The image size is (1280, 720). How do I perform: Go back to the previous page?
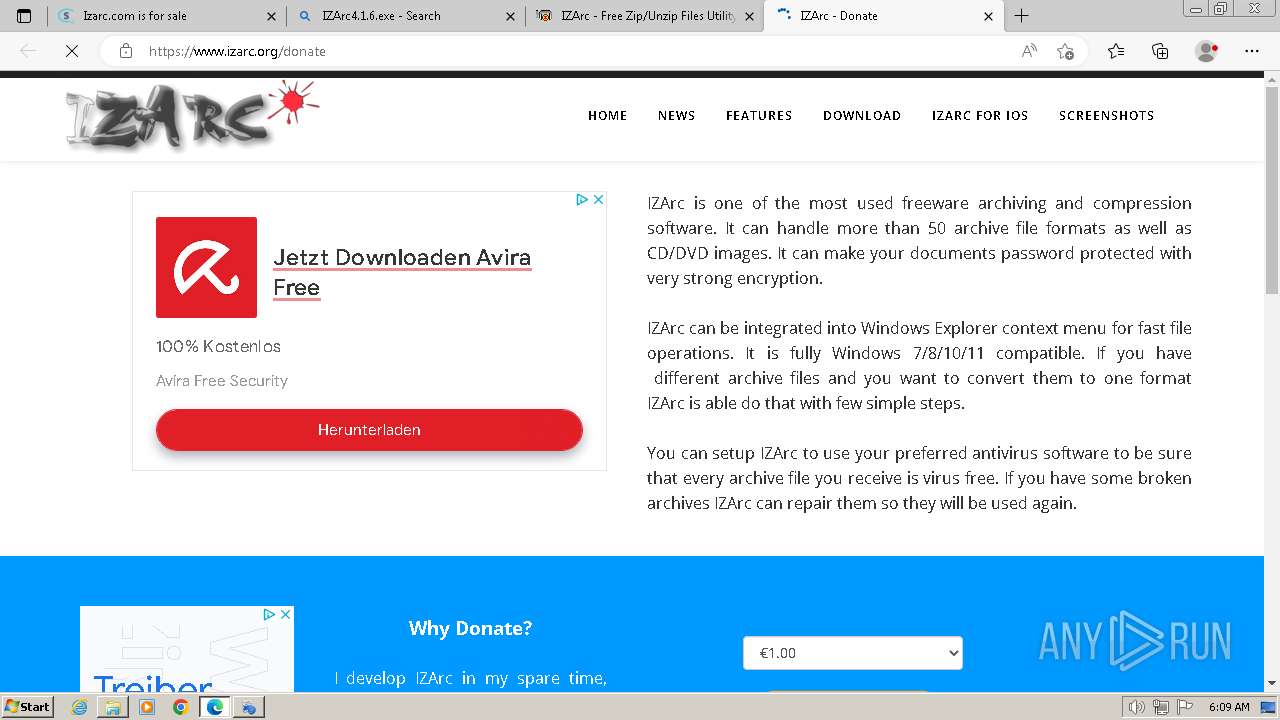pyautogui.click(x=29, y=51)
